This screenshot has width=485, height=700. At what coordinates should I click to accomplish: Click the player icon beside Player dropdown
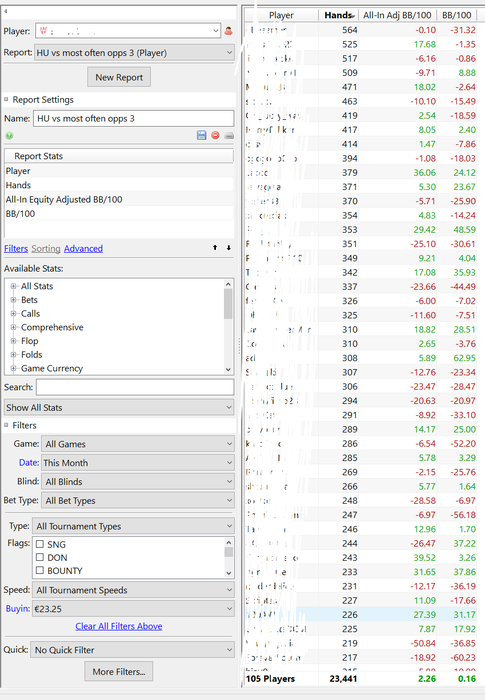click(228, 31)
